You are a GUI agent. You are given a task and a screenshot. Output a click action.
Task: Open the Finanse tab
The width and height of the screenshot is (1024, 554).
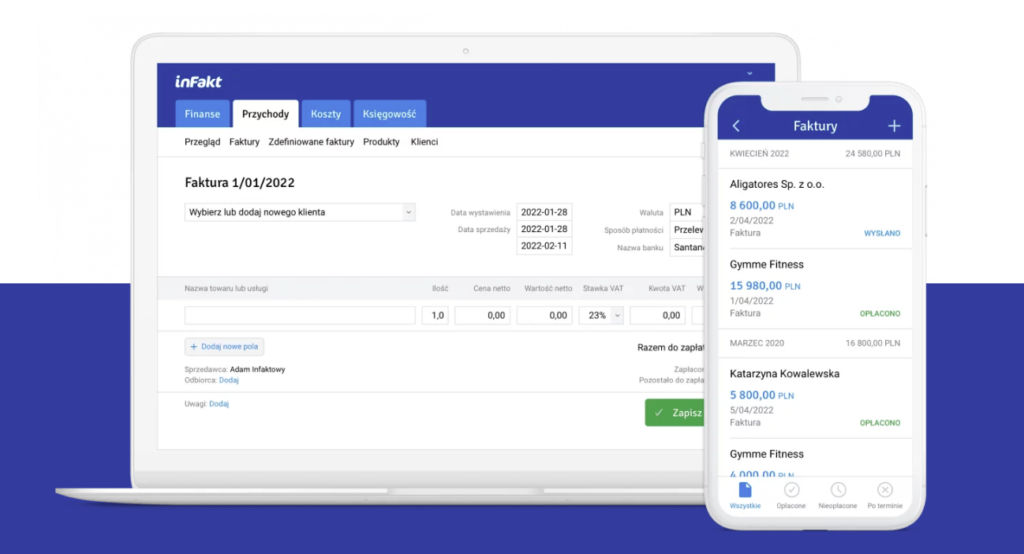point(202,114)
